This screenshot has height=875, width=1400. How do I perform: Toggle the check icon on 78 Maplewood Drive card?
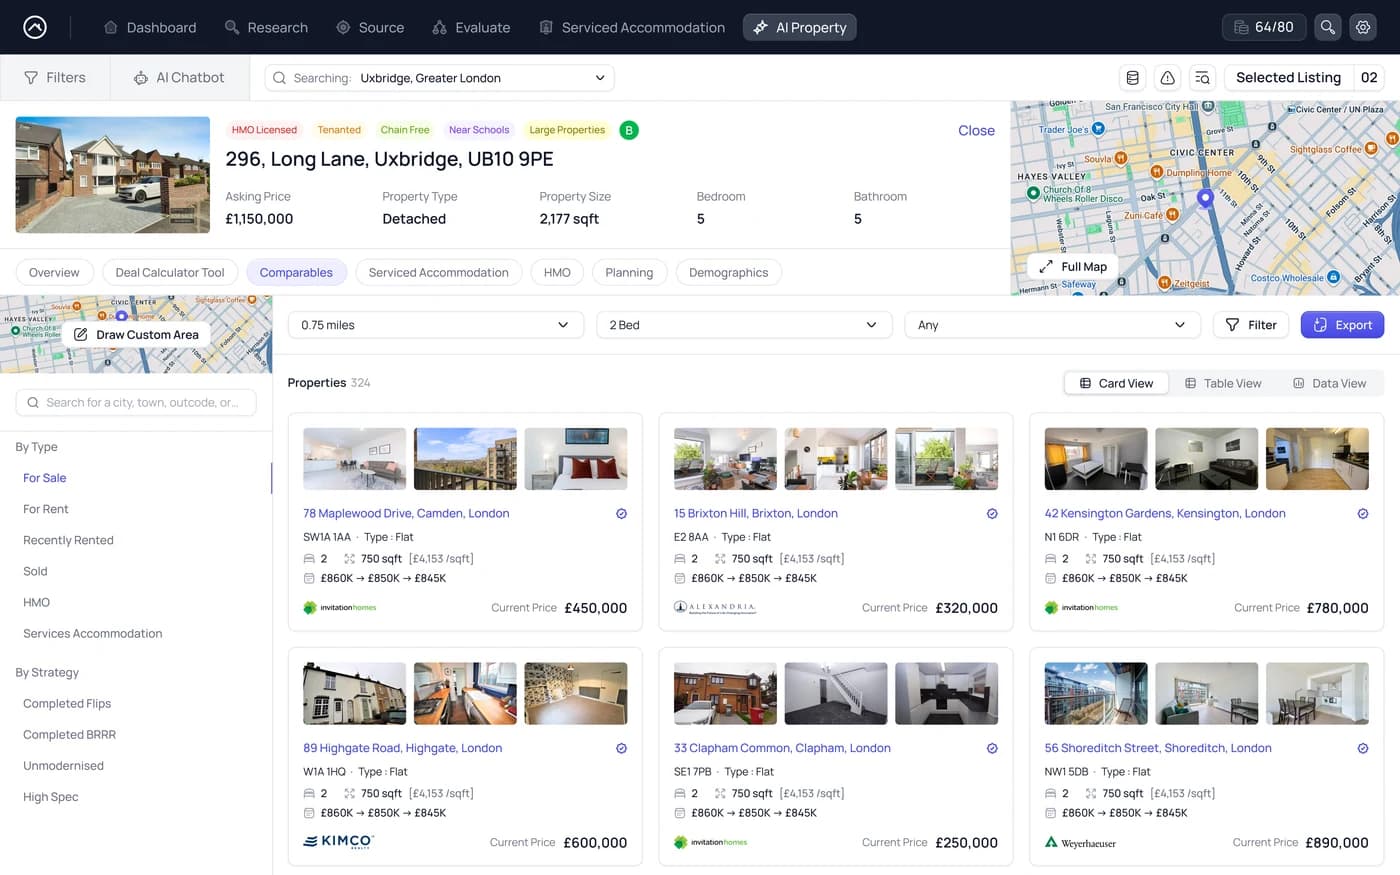621,513
